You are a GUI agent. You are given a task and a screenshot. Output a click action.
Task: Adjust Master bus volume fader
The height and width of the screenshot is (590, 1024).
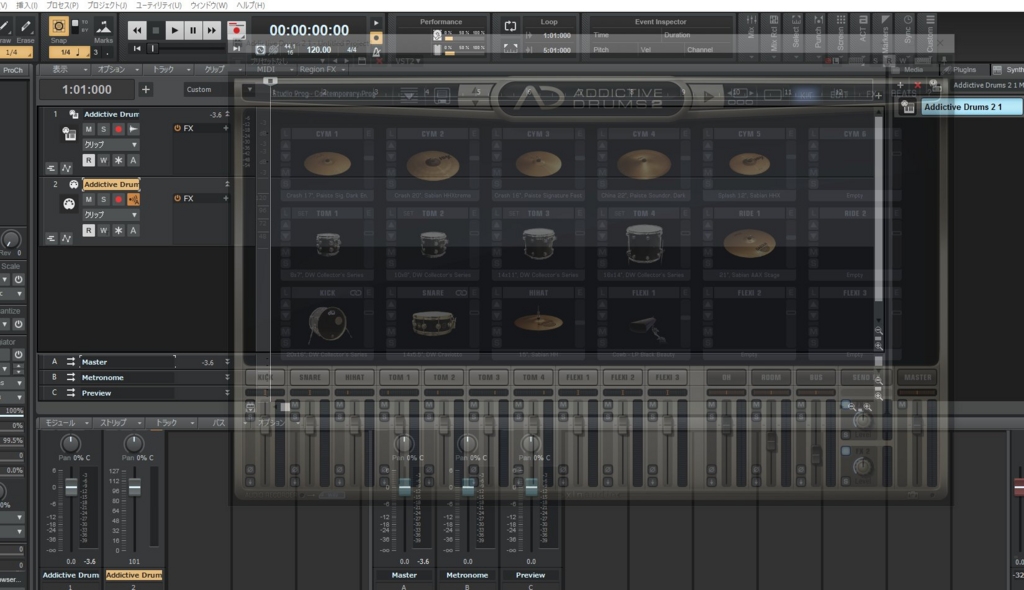pos(404,487)
